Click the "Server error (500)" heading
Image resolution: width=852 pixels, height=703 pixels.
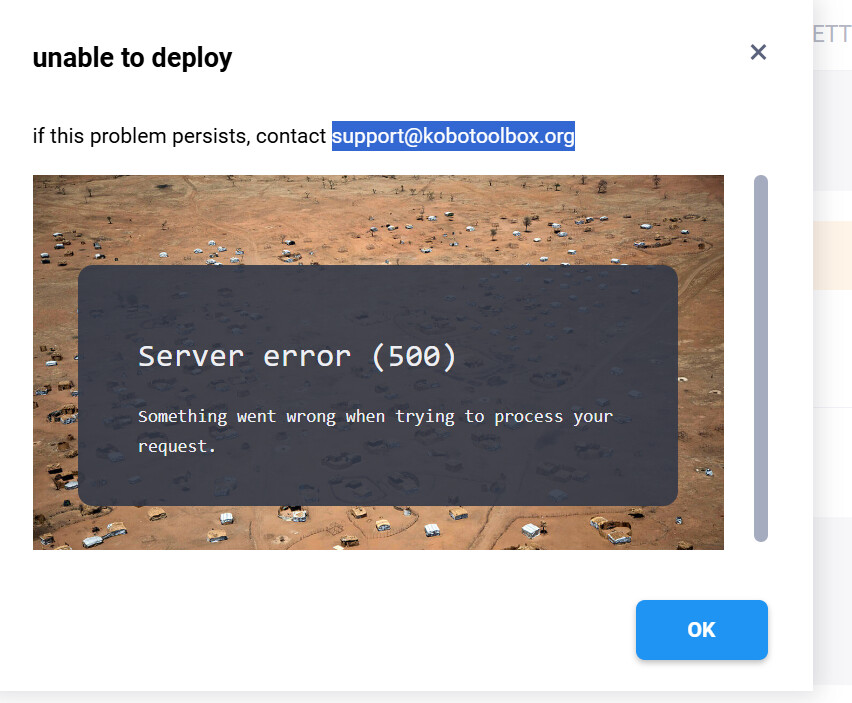297,356
